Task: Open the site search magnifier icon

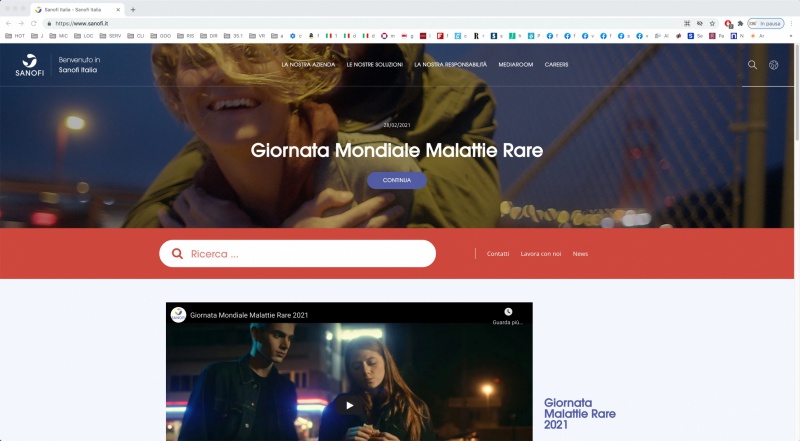Action: 753,65
